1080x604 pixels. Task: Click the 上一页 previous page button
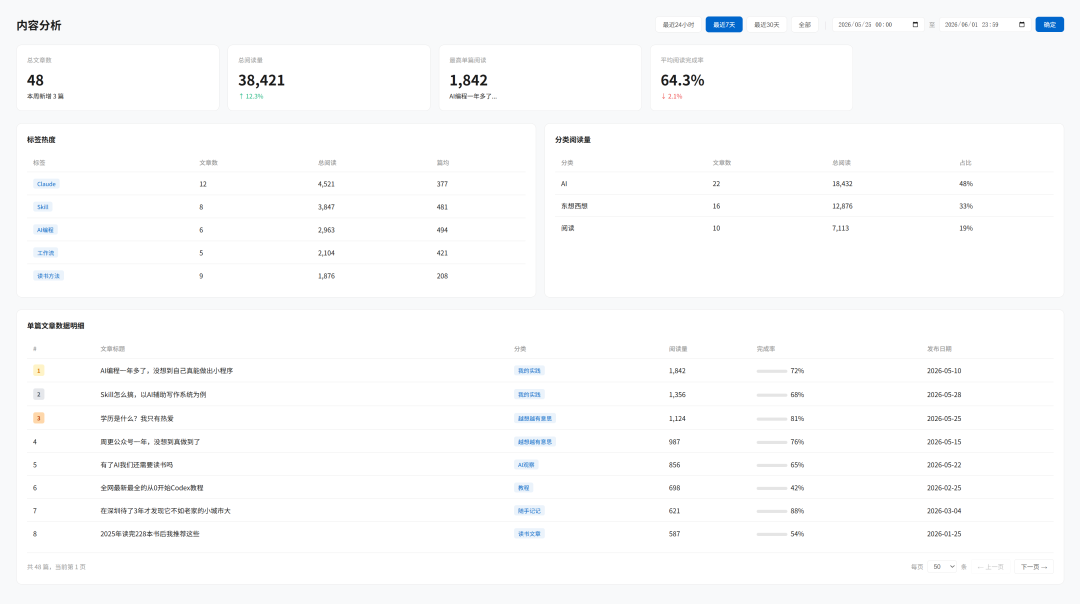[x=990, y=567]
